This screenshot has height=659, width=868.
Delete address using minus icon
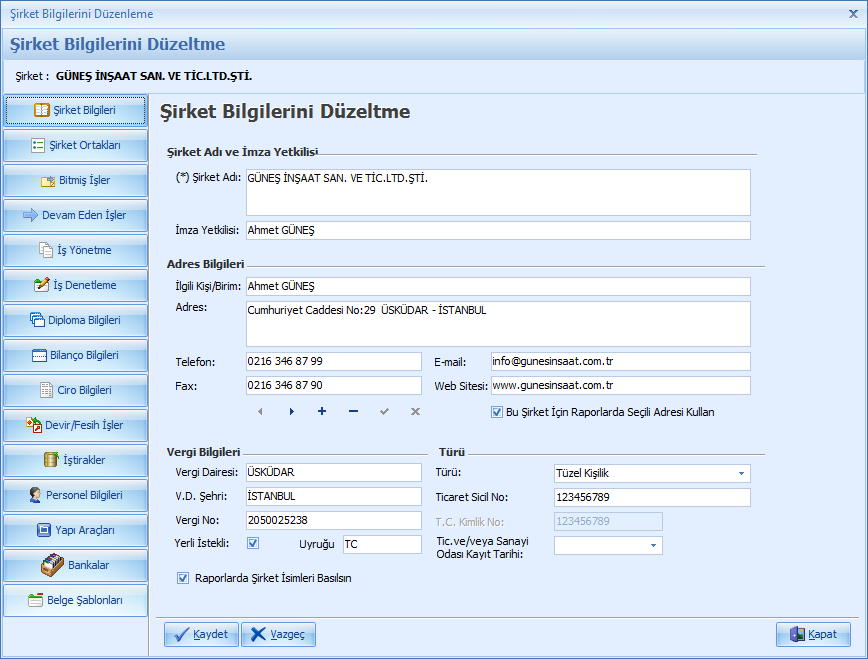(x=353, y=411)
